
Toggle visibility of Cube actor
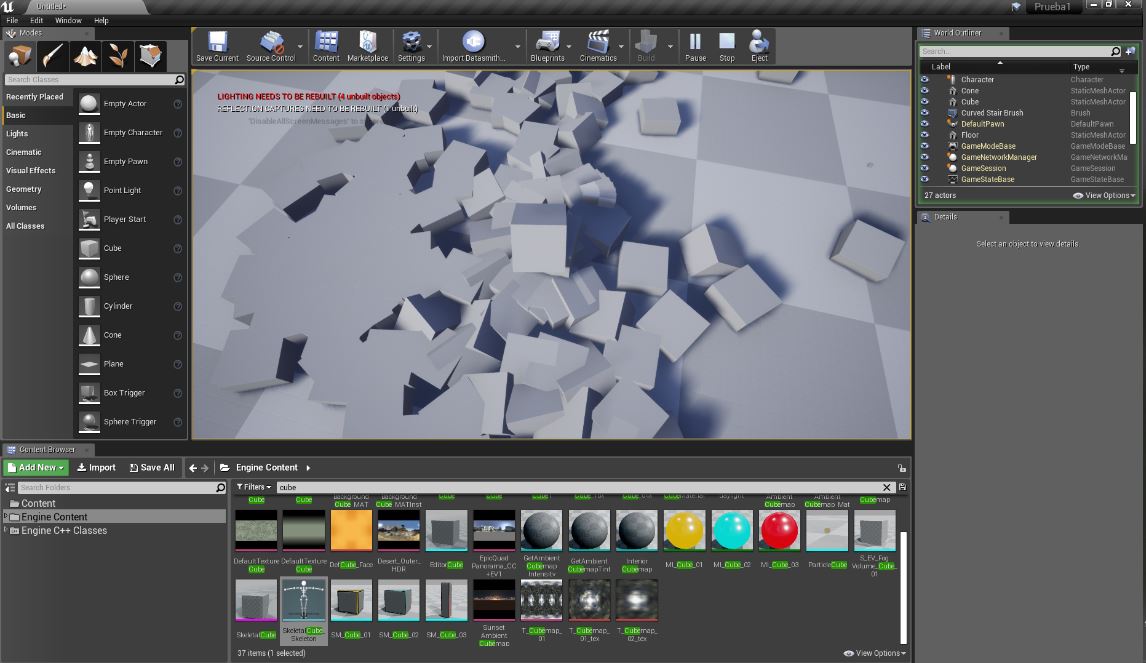pyautogui.click(x=925, y=102)
